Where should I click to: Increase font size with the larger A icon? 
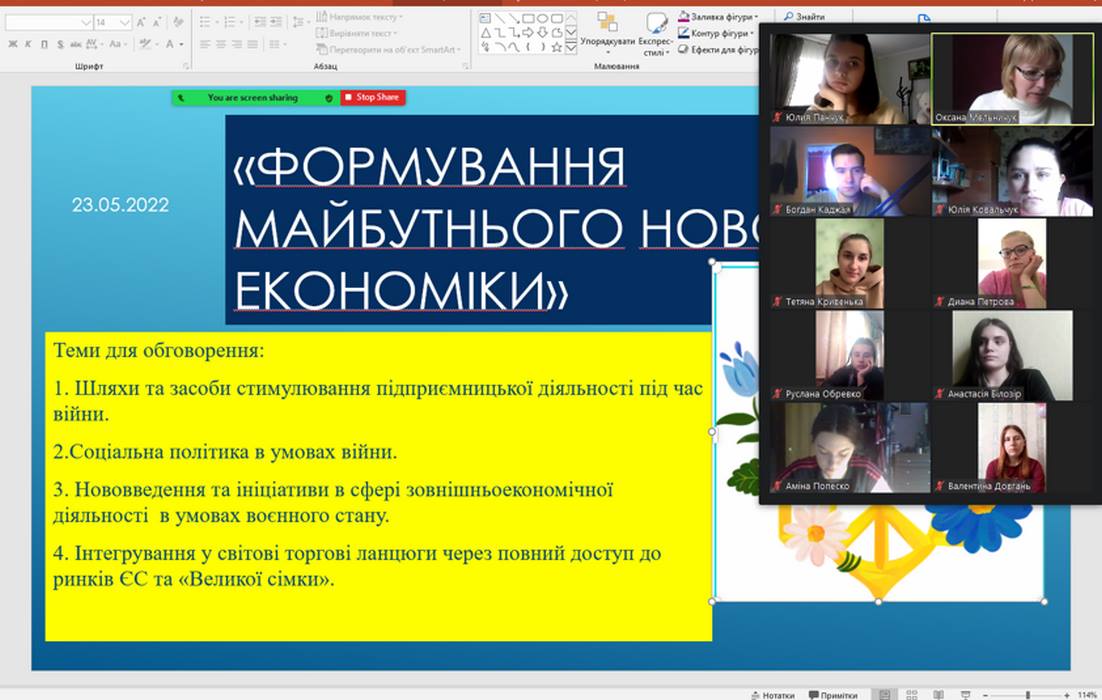(x=141, y=21)
